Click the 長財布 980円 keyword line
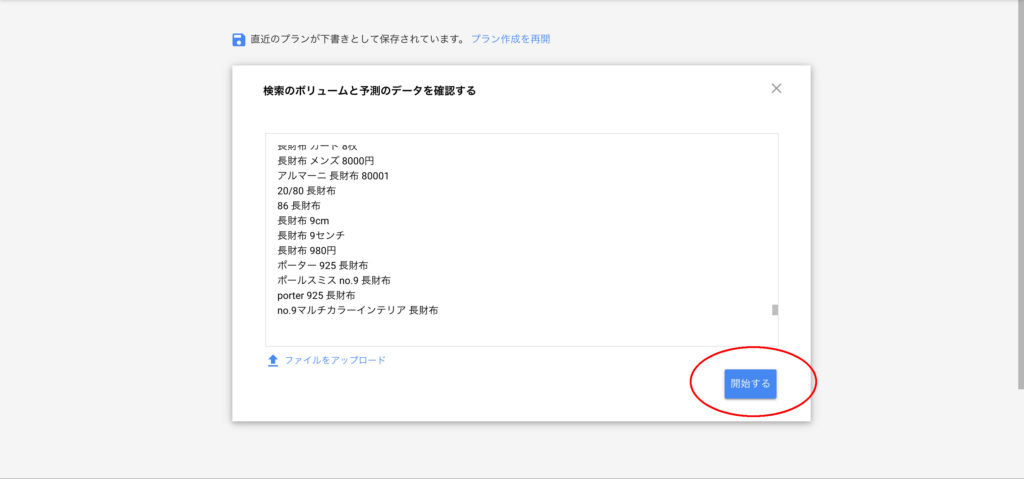 pos(306,251)
